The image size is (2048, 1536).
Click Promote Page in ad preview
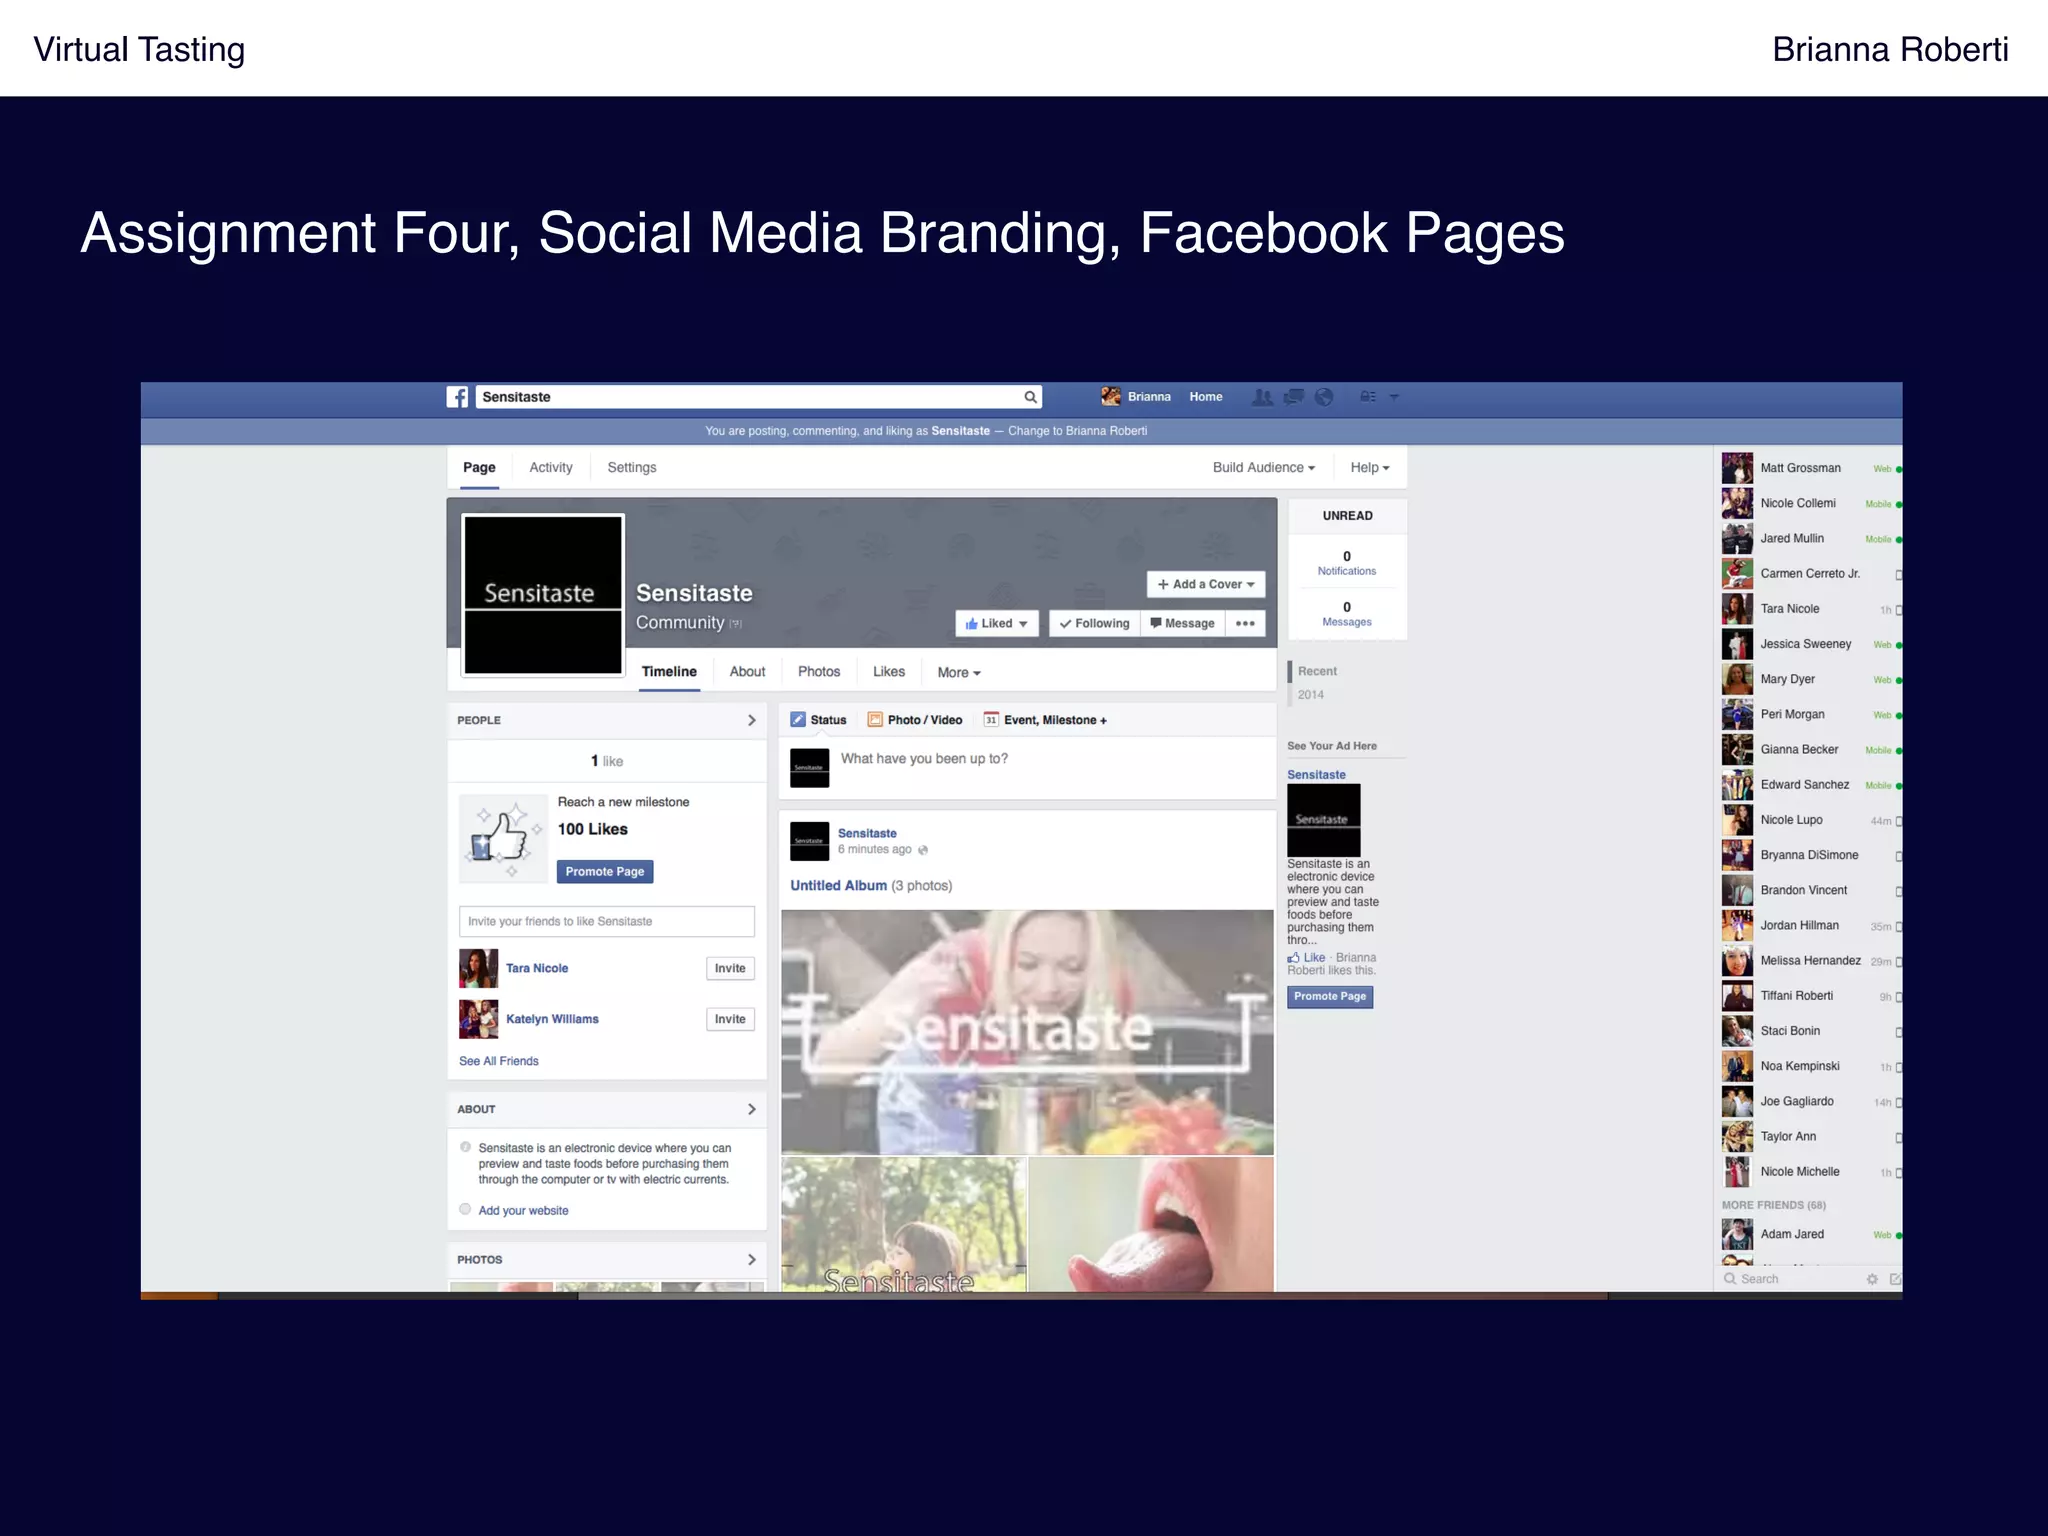tap(1330, 997)
